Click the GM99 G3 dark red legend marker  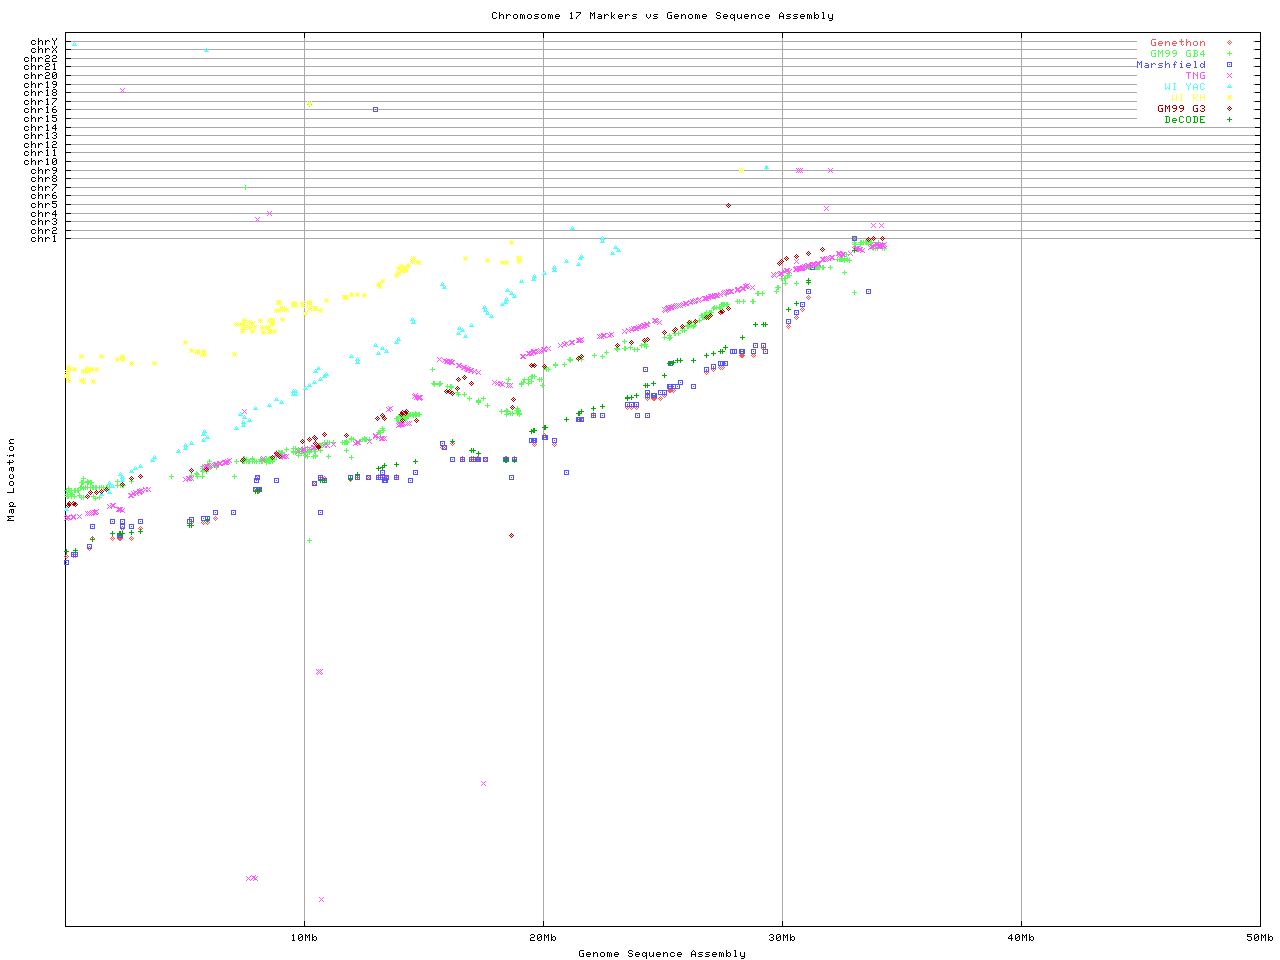pos(1229,109)
